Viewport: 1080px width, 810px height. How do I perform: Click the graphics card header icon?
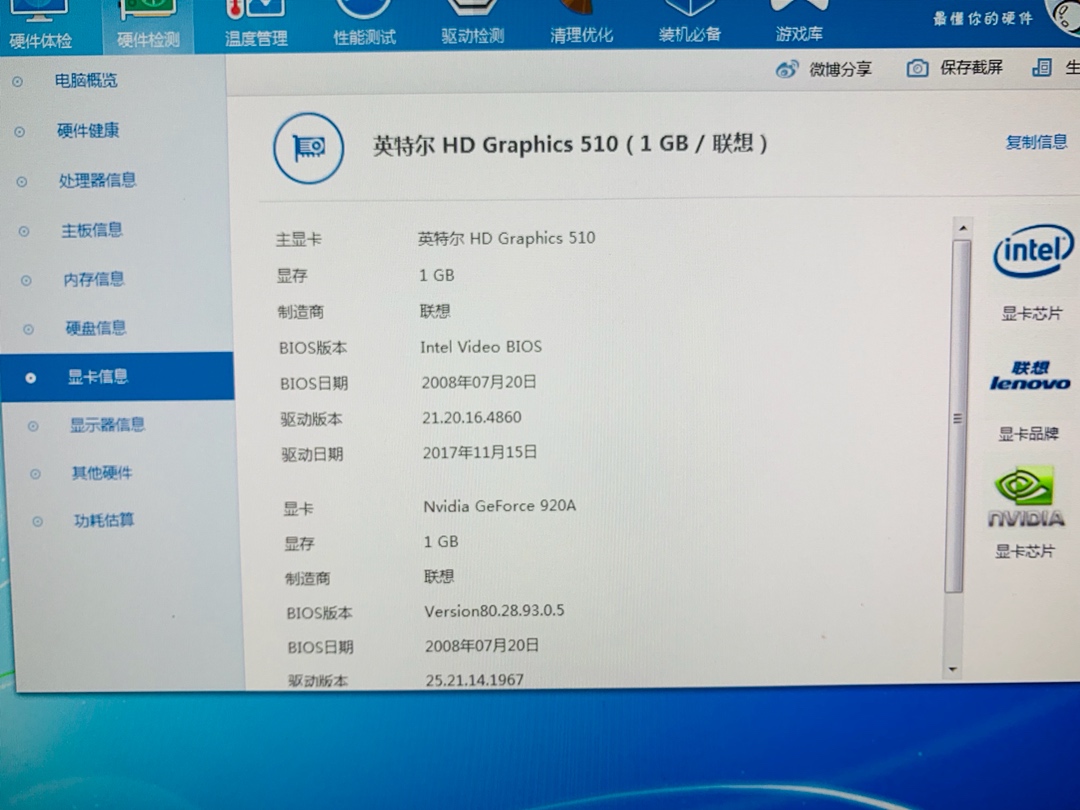(x=309, y=148)
